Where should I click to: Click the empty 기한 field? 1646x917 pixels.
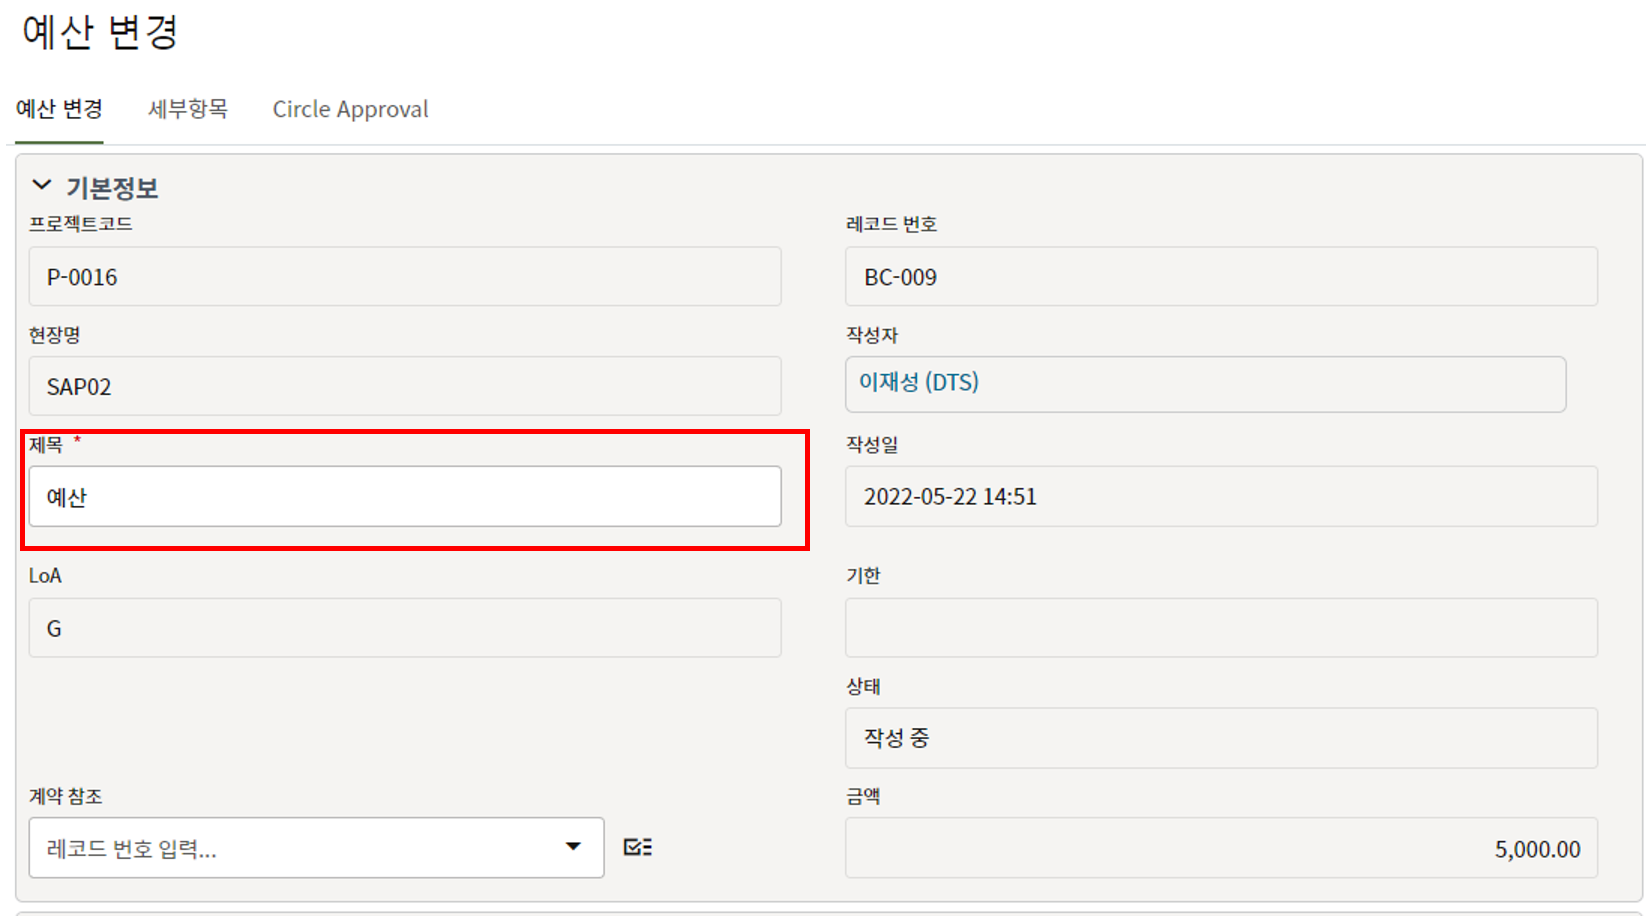[x=1220, y=628]
